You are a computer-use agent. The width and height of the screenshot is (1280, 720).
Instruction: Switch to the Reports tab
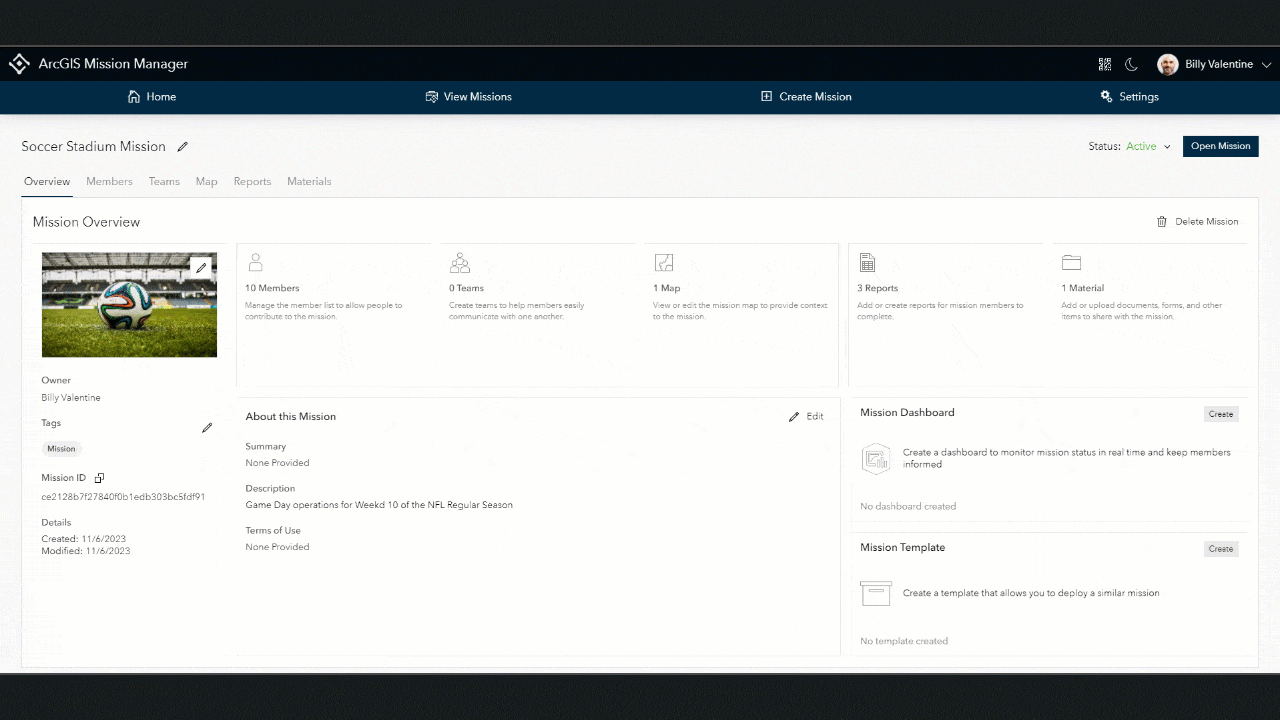coord(252,182)
